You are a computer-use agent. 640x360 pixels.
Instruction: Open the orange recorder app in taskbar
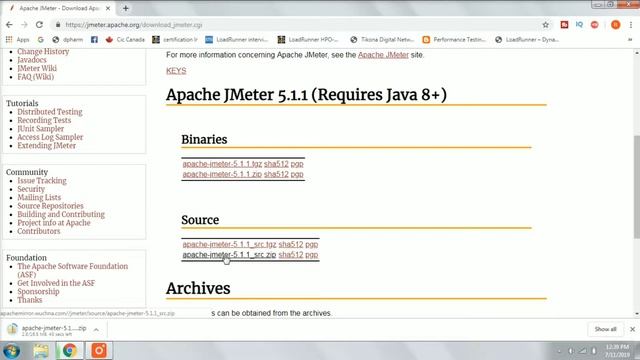coord(98,351)
